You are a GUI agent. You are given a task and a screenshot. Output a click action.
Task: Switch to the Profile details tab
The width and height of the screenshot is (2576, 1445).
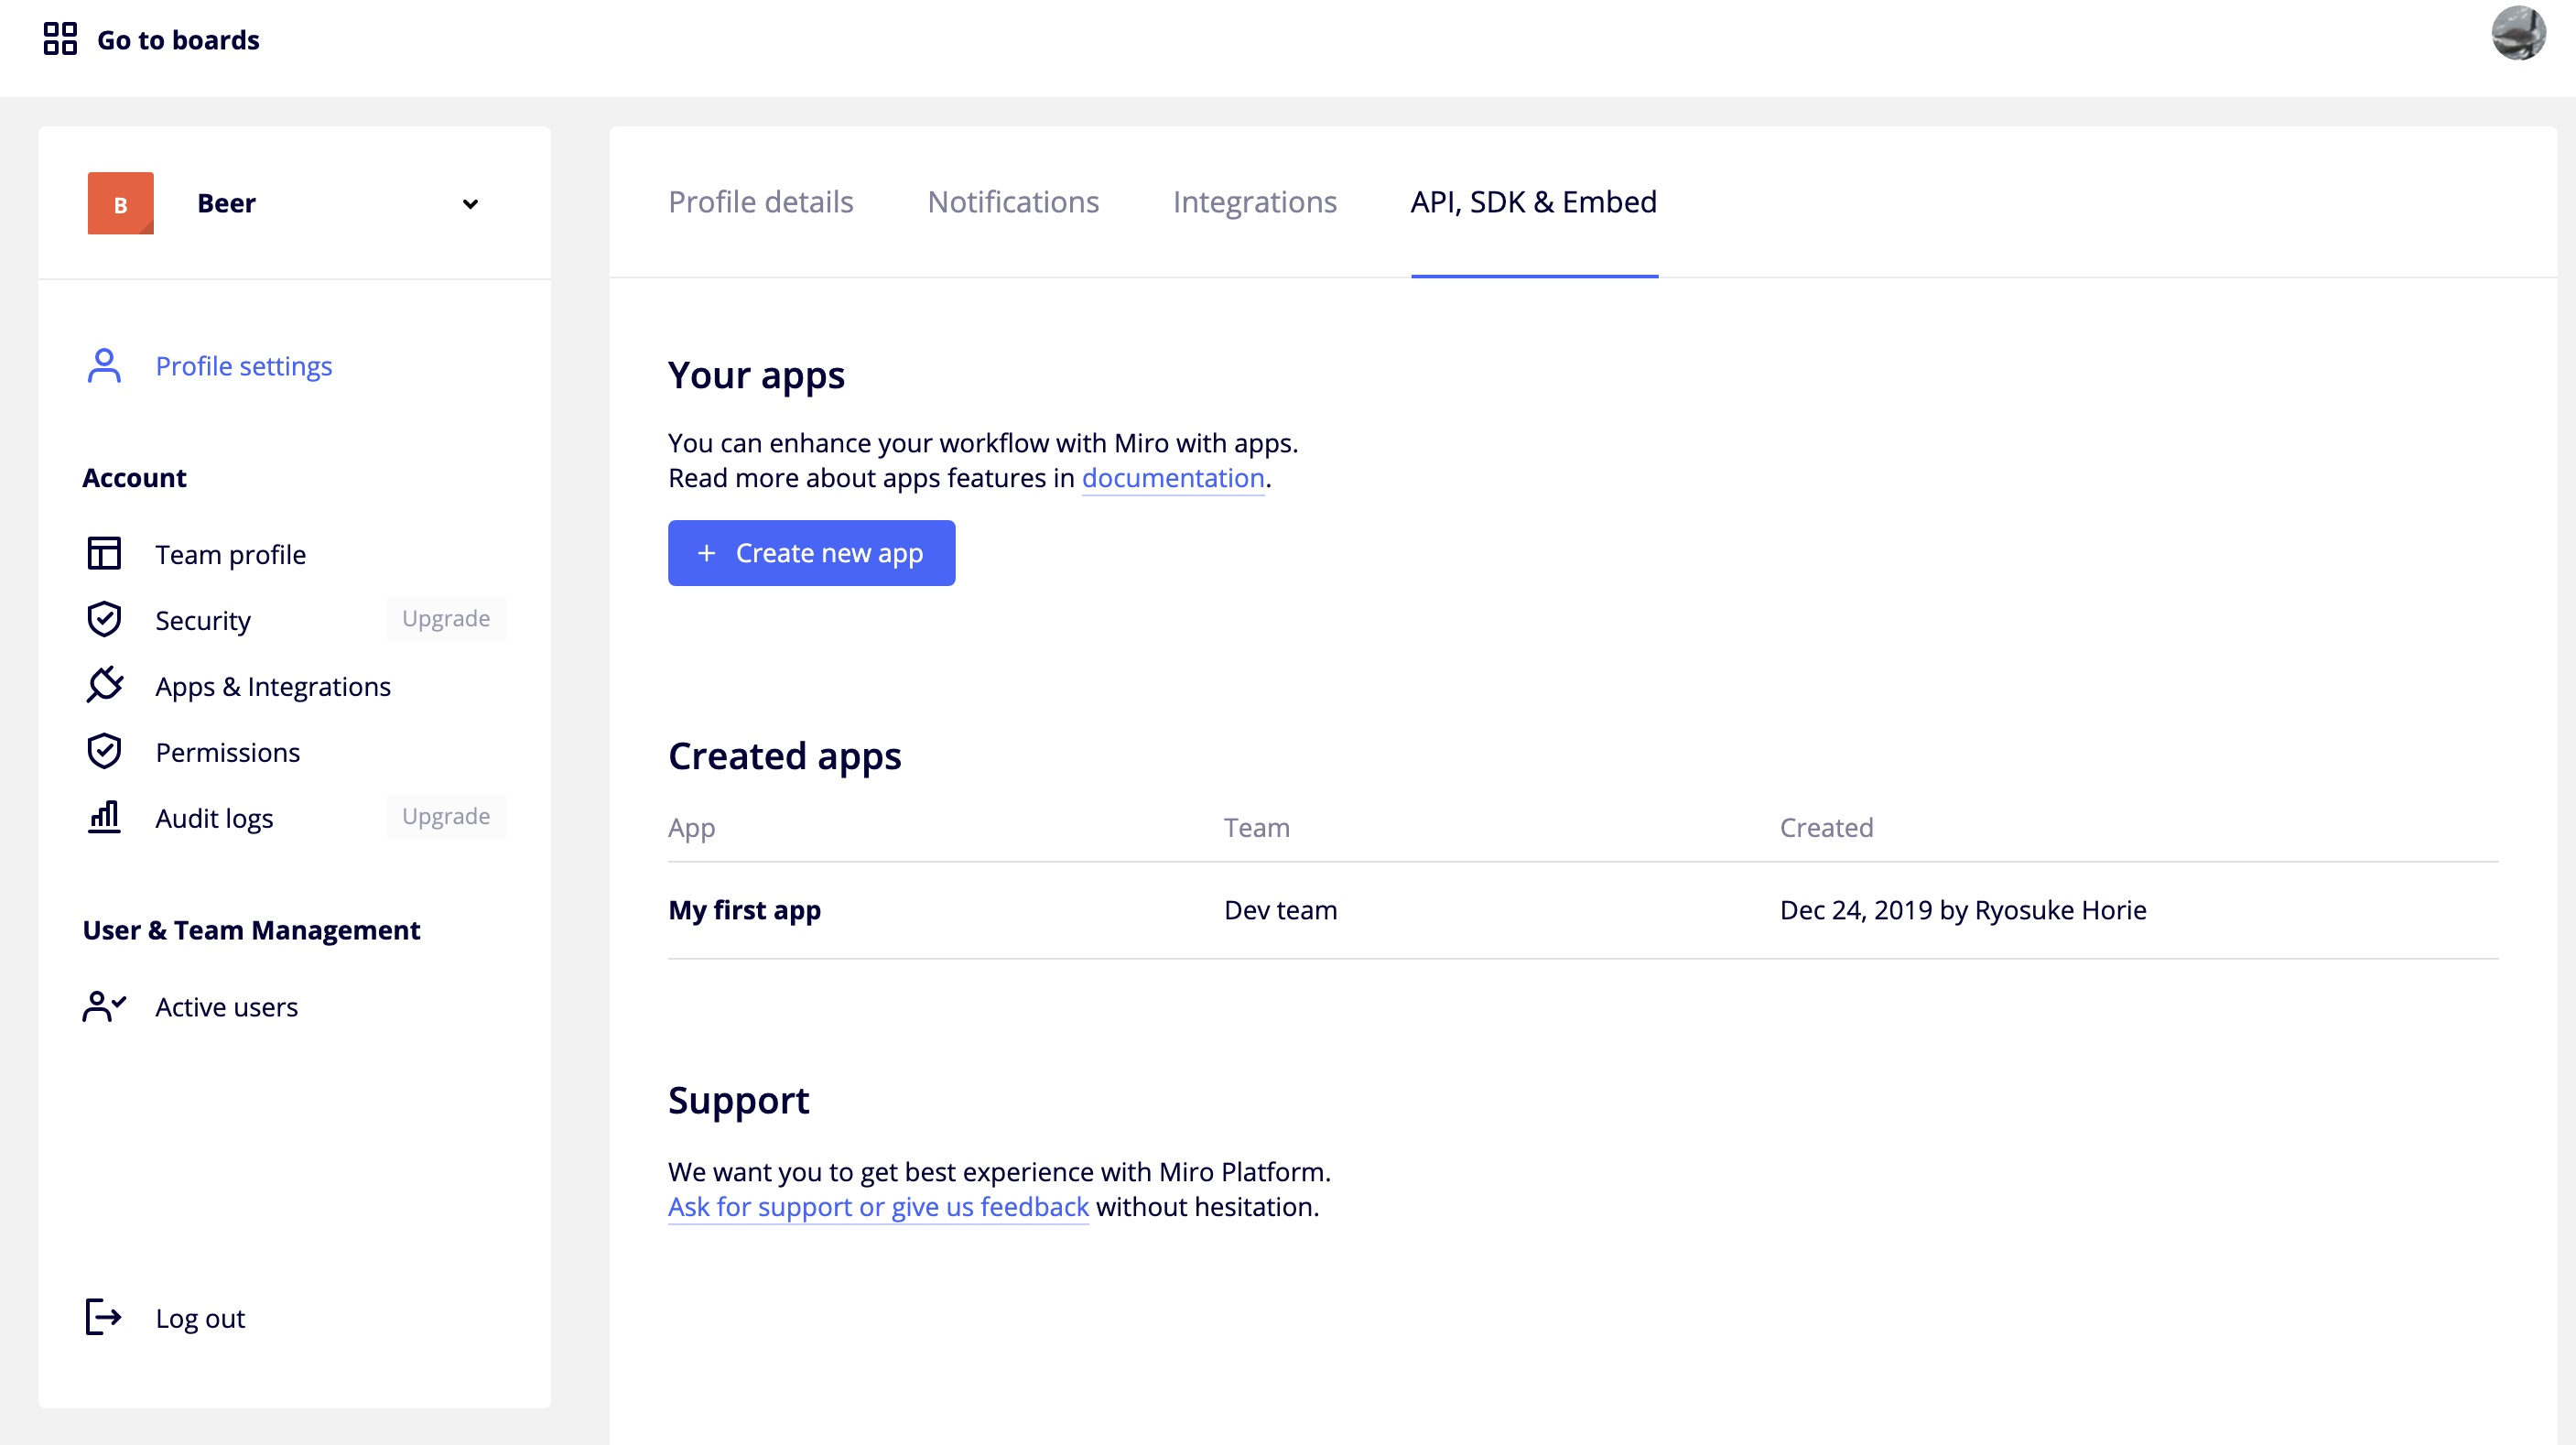tap(760, 202)
